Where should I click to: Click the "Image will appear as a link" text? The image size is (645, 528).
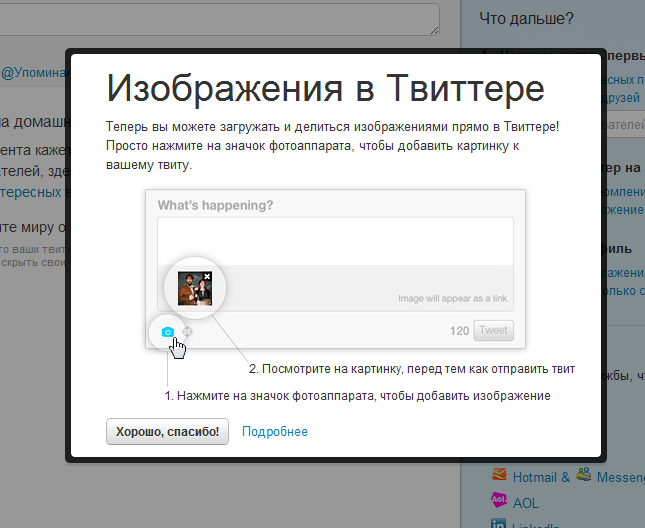(452, 298)
